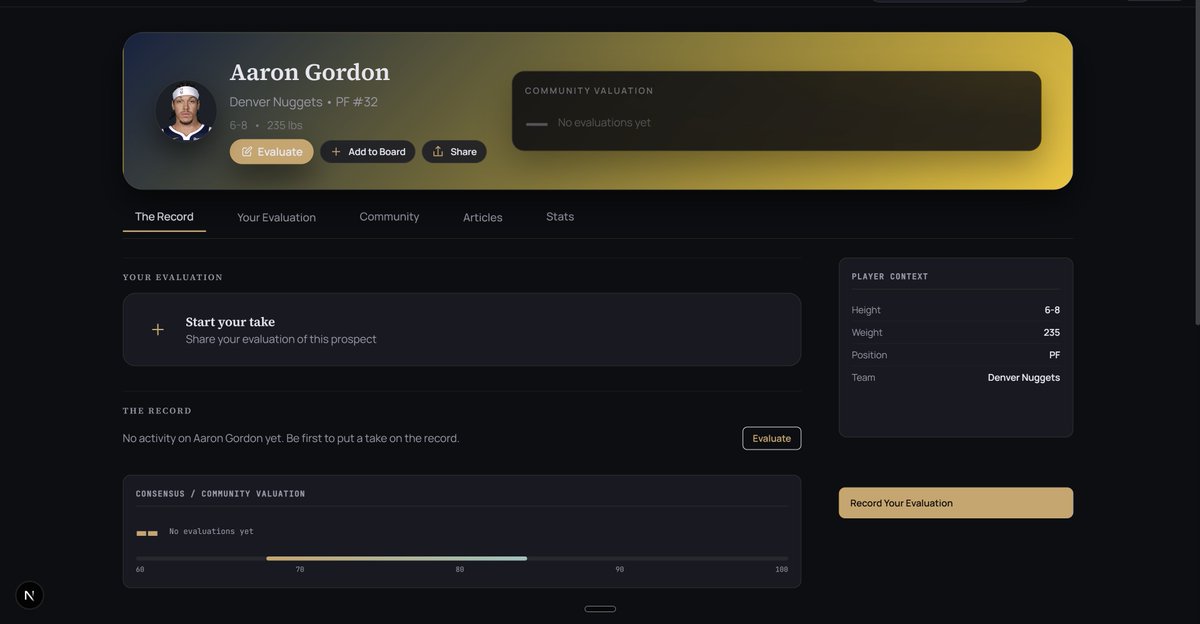Click the scale label 100
The width and height of the screenshot is (1200, 624).
[781, 570]
